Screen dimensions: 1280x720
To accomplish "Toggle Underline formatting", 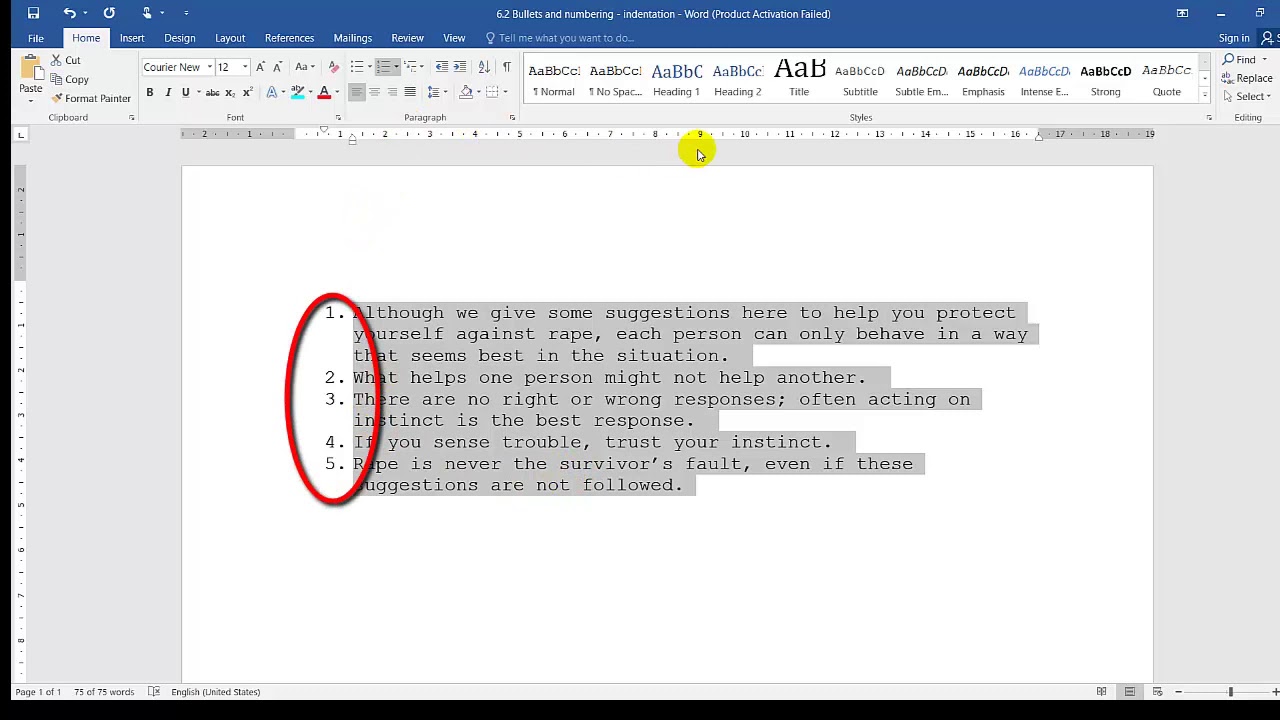I will 185,92.
